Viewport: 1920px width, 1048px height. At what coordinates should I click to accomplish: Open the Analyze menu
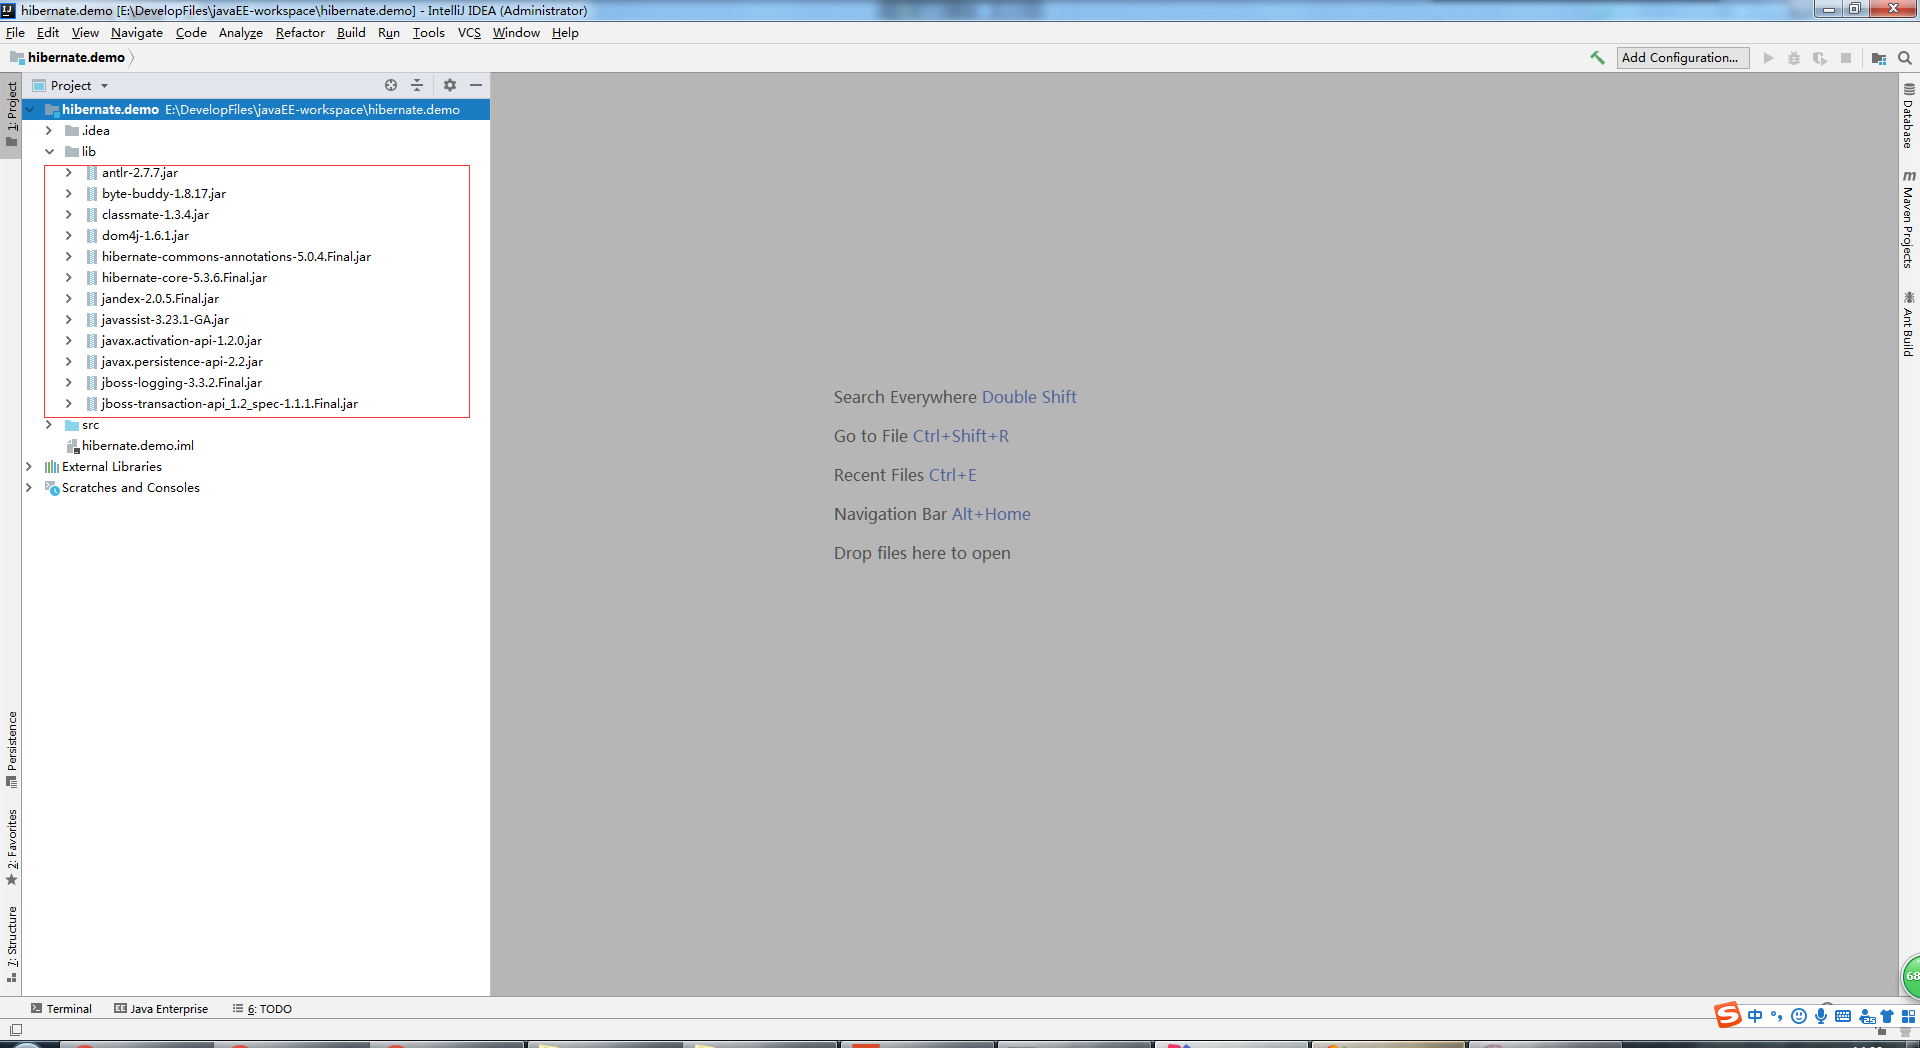[x=241, y=33]
